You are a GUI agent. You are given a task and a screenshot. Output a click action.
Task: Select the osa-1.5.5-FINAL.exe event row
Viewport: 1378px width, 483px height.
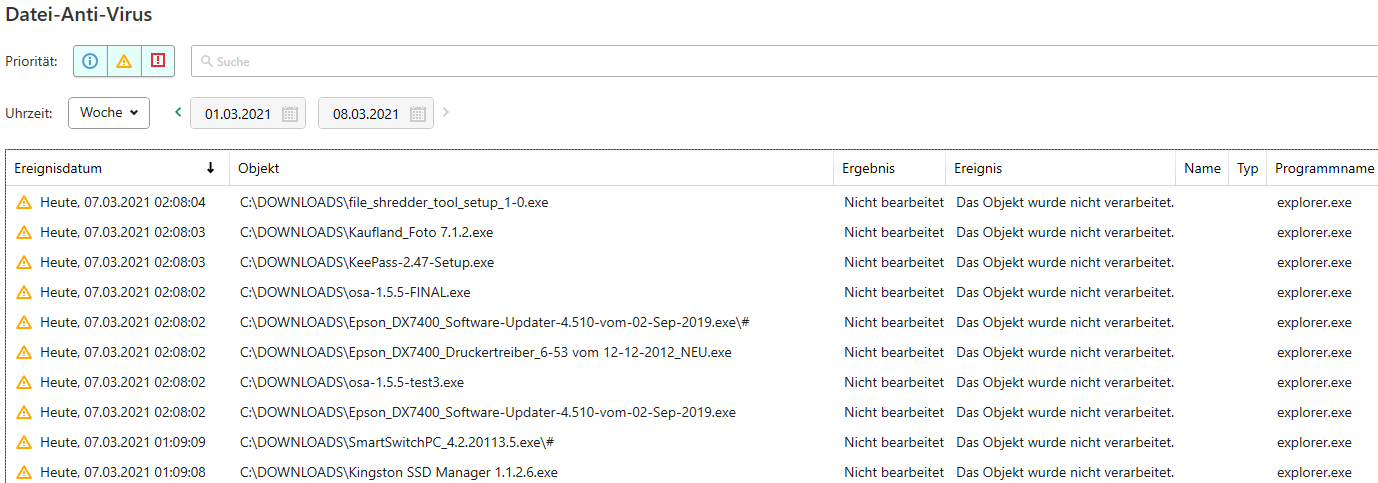click(692, 292)
